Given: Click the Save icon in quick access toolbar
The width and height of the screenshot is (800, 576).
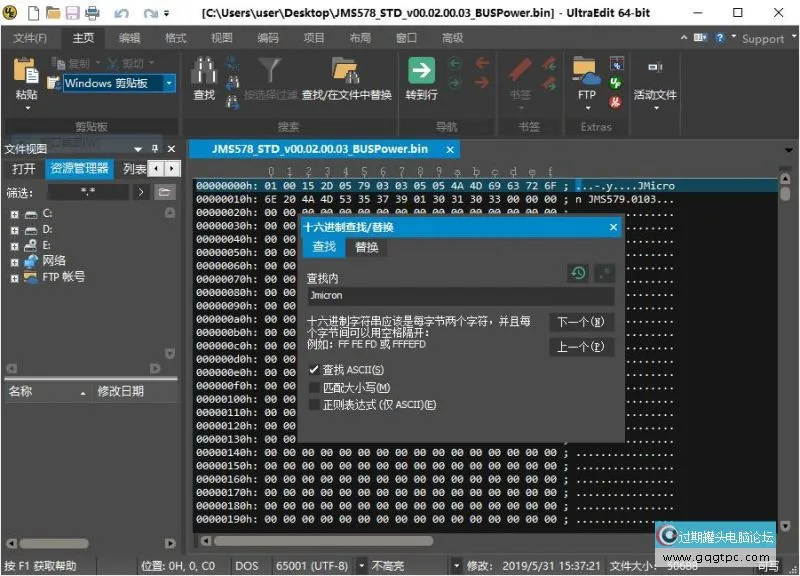Looking at the screenshot, I should tap(72, 13).
